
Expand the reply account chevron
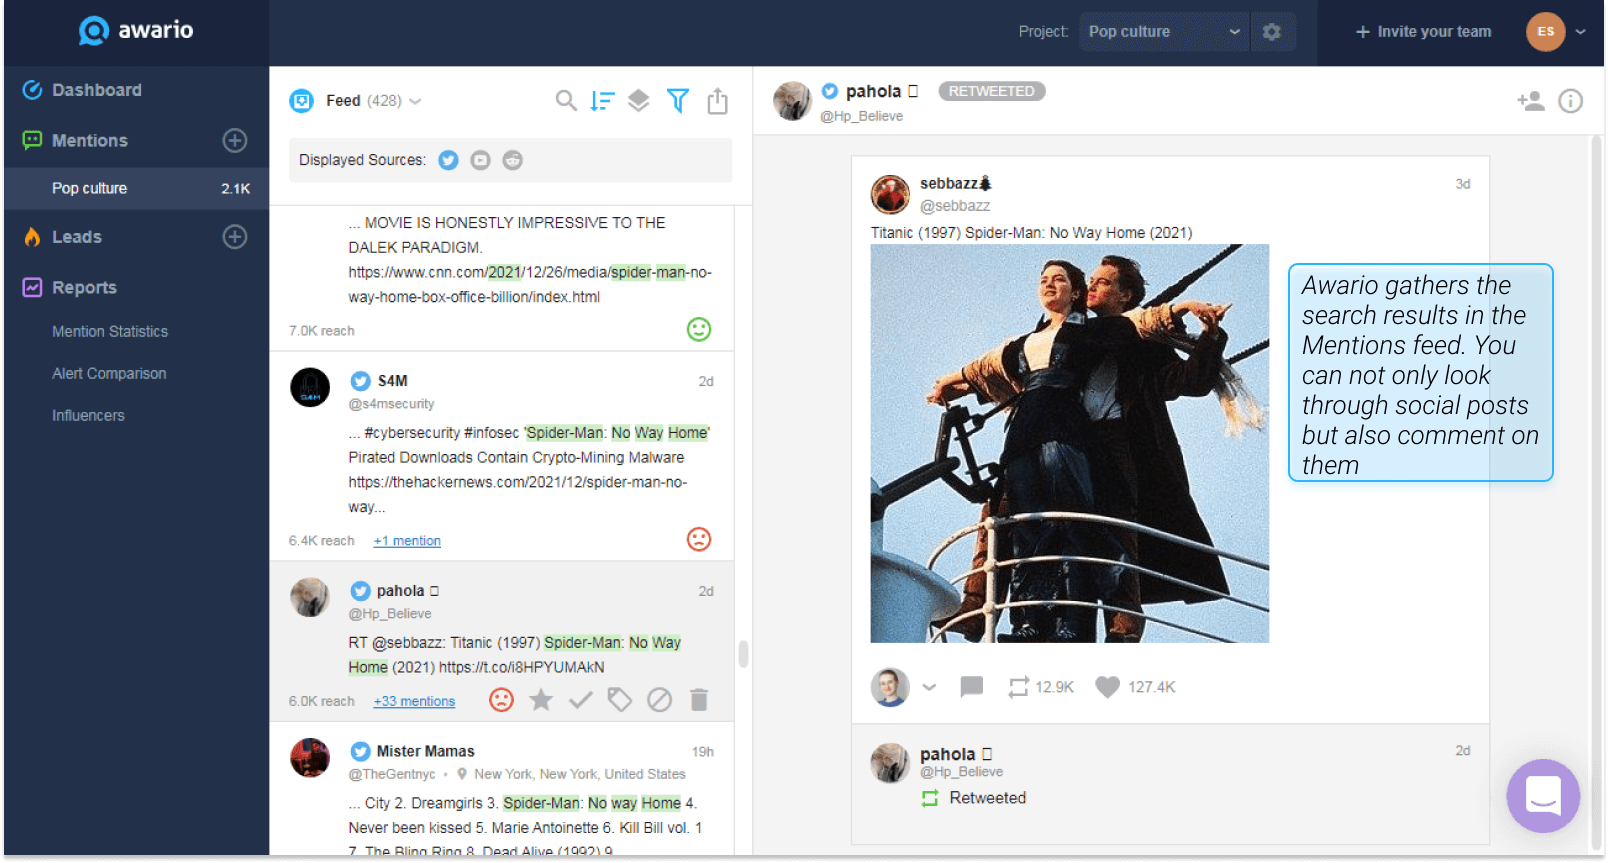tap(930, 688)
